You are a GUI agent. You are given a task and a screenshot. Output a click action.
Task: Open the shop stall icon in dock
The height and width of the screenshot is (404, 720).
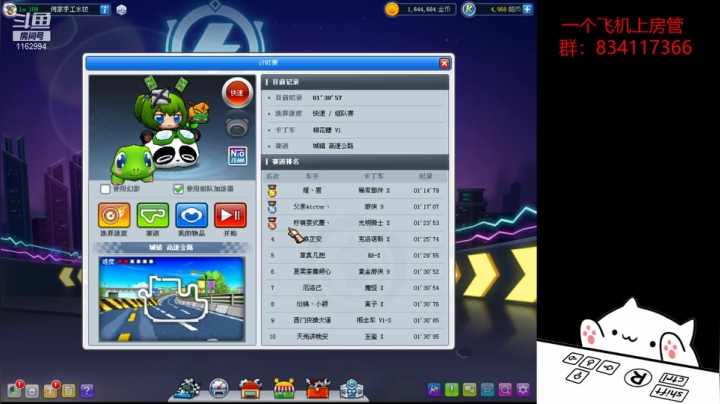284,388
